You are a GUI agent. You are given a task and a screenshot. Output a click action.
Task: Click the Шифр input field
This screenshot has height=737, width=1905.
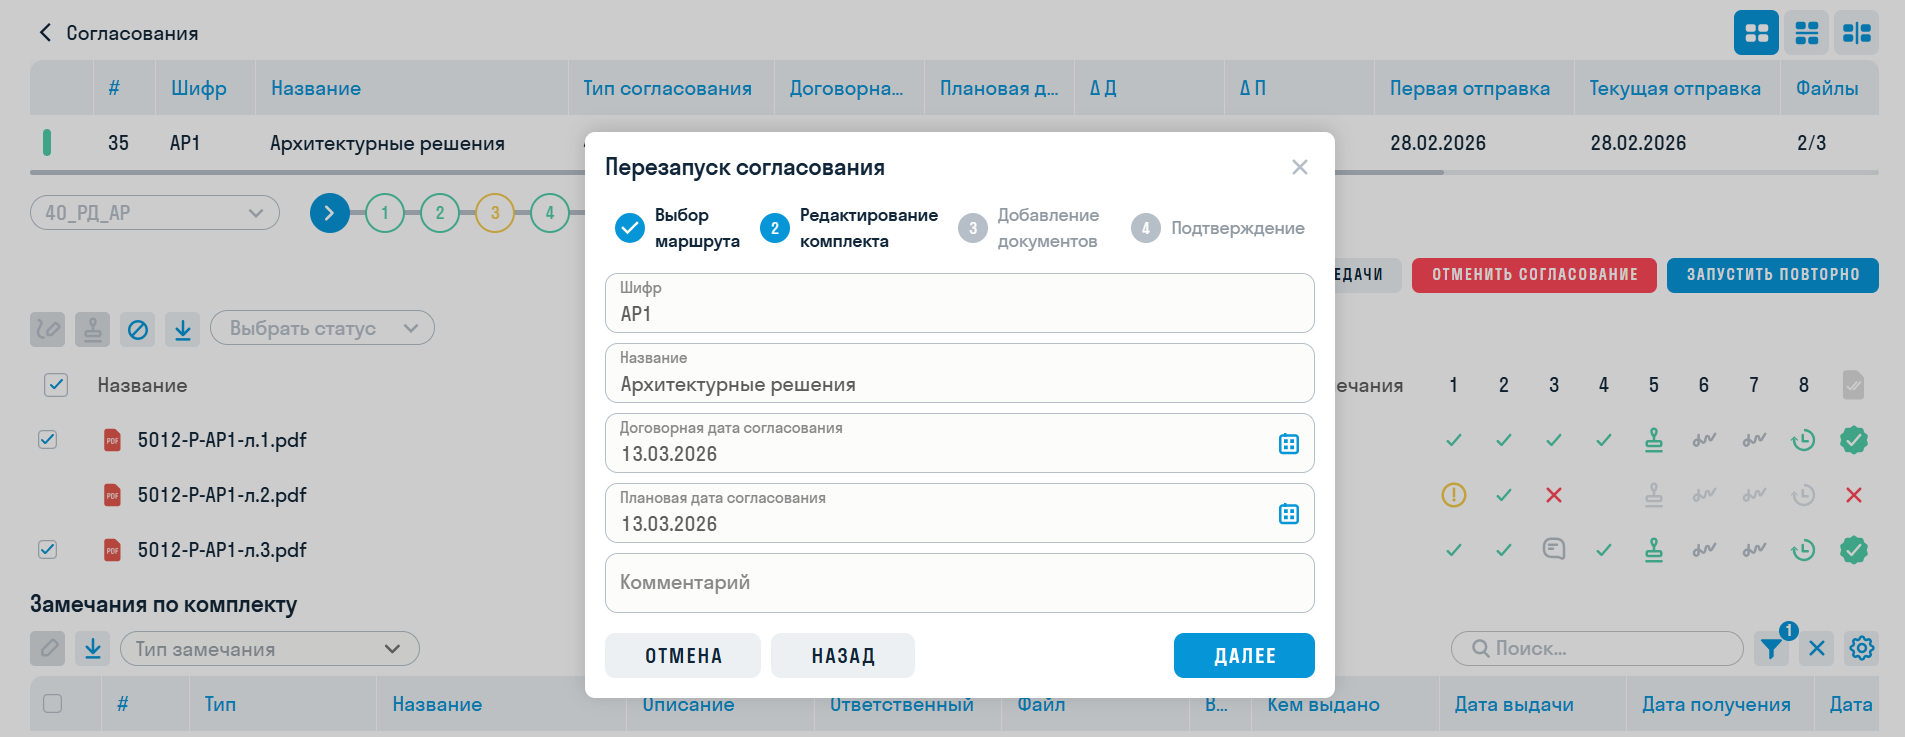[x=959, y=303]
